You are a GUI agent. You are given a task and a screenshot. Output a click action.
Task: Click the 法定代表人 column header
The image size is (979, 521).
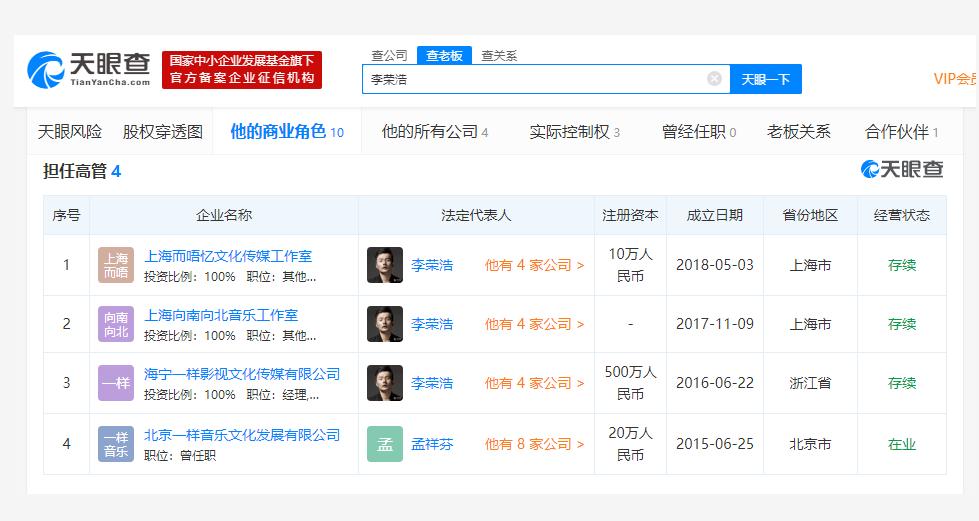pyautogui.click(x=476, y=216)
